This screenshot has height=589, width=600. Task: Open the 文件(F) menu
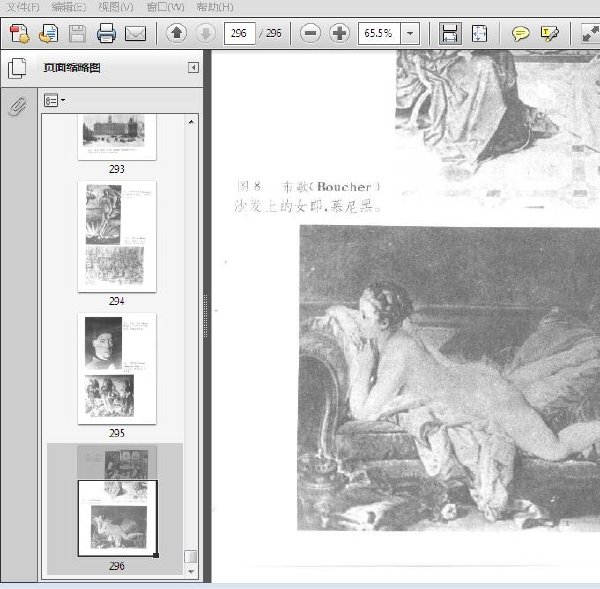coord(23,7)
